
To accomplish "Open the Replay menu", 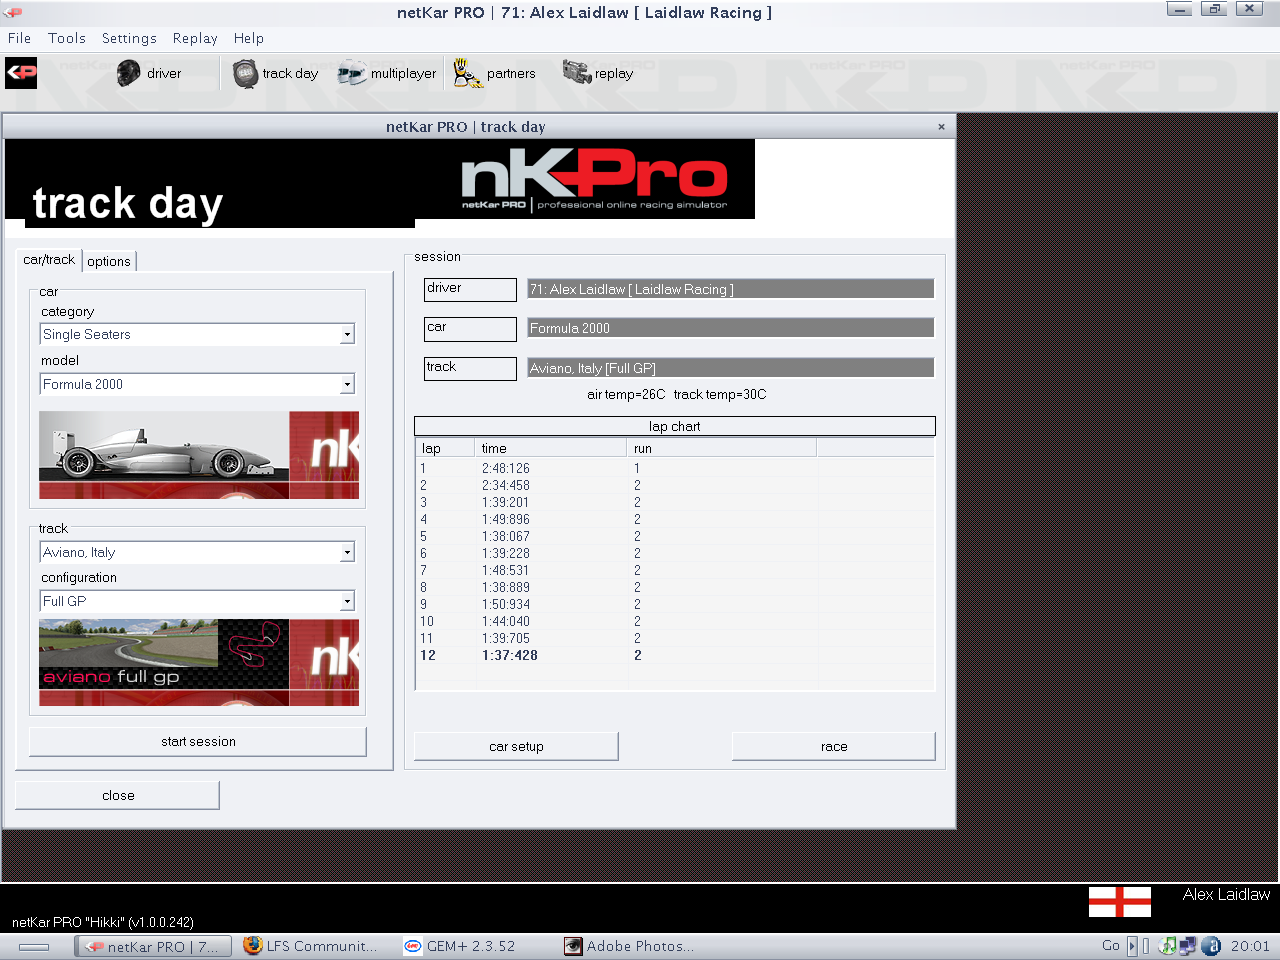I will [195, 38].
